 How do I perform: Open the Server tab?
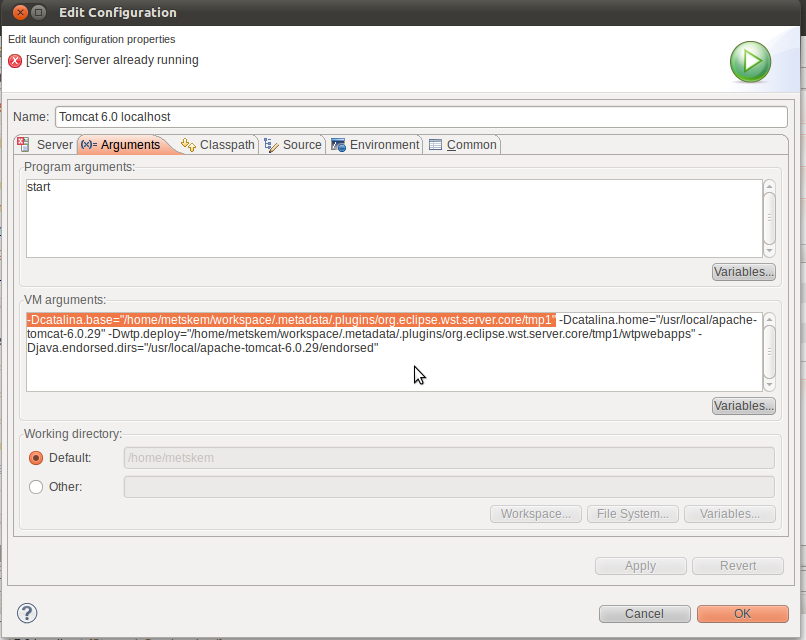click(x=46, y=145)
